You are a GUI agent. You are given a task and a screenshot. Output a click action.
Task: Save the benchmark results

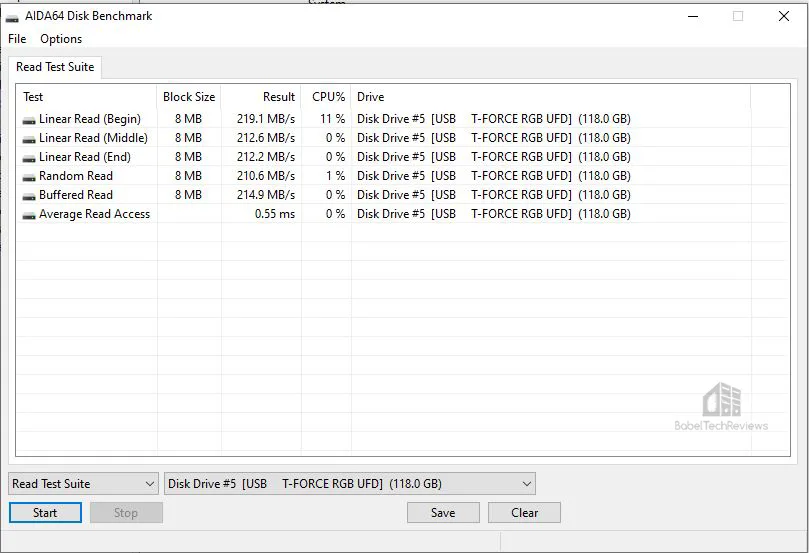pos(443,513)
